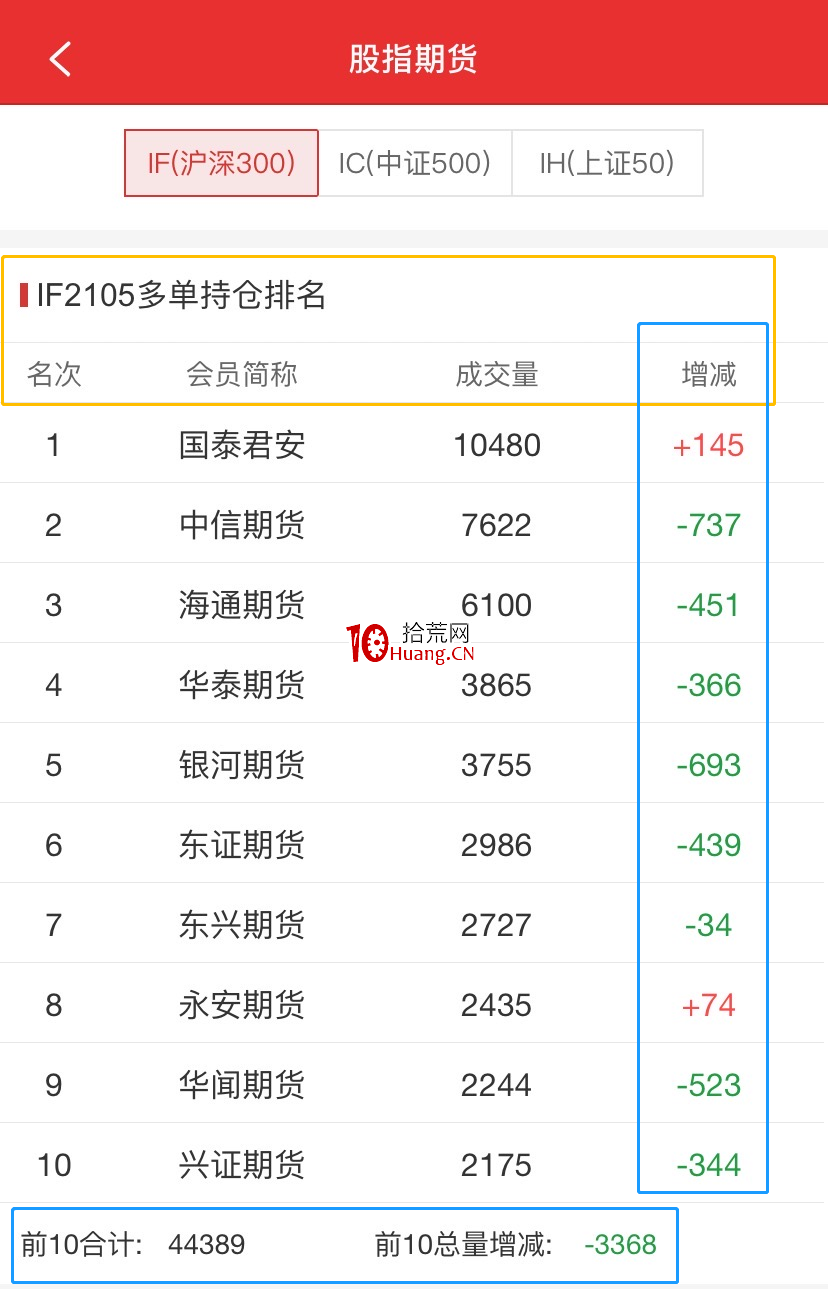The height and width of the screenshot is (1289, 828).
Task: Select 华泰期货 in the ranking
Action: (242, 684)
